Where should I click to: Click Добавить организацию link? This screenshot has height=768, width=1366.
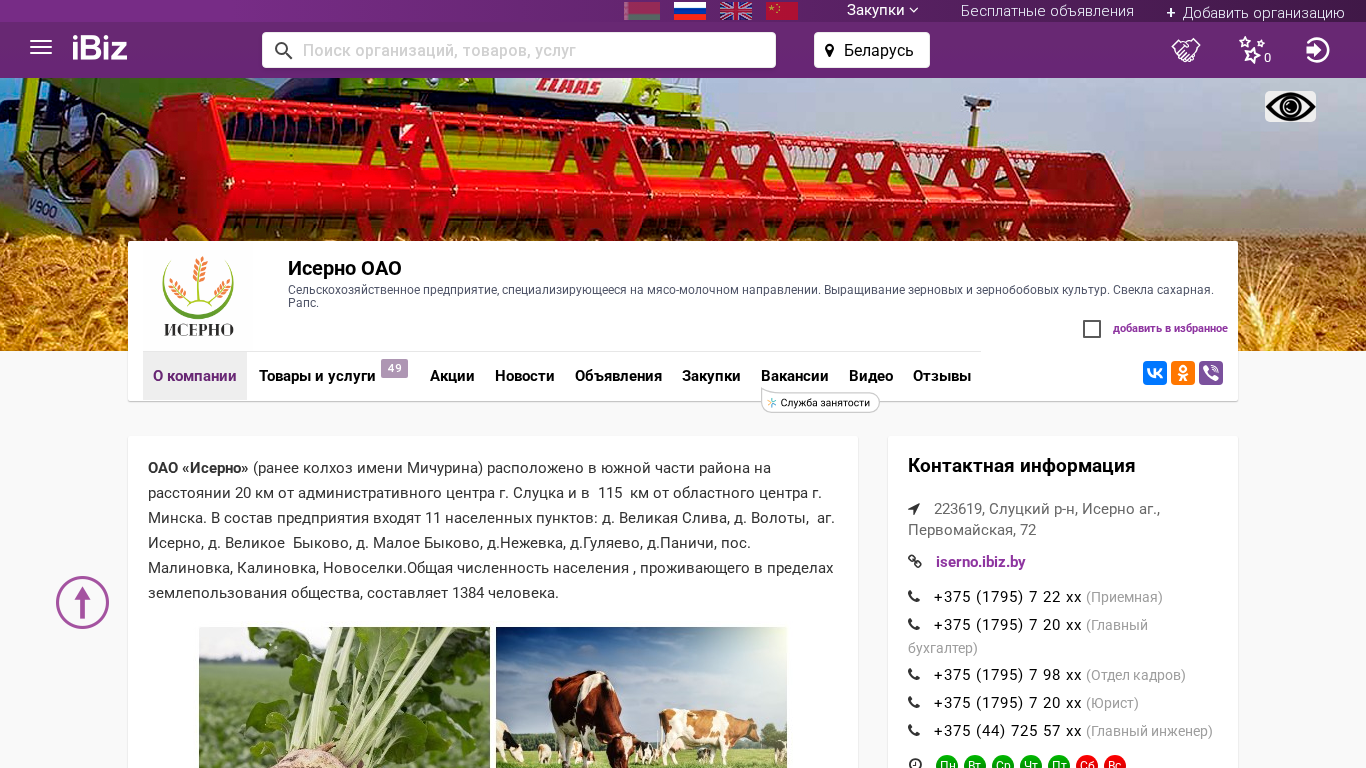pos(1255,12)
